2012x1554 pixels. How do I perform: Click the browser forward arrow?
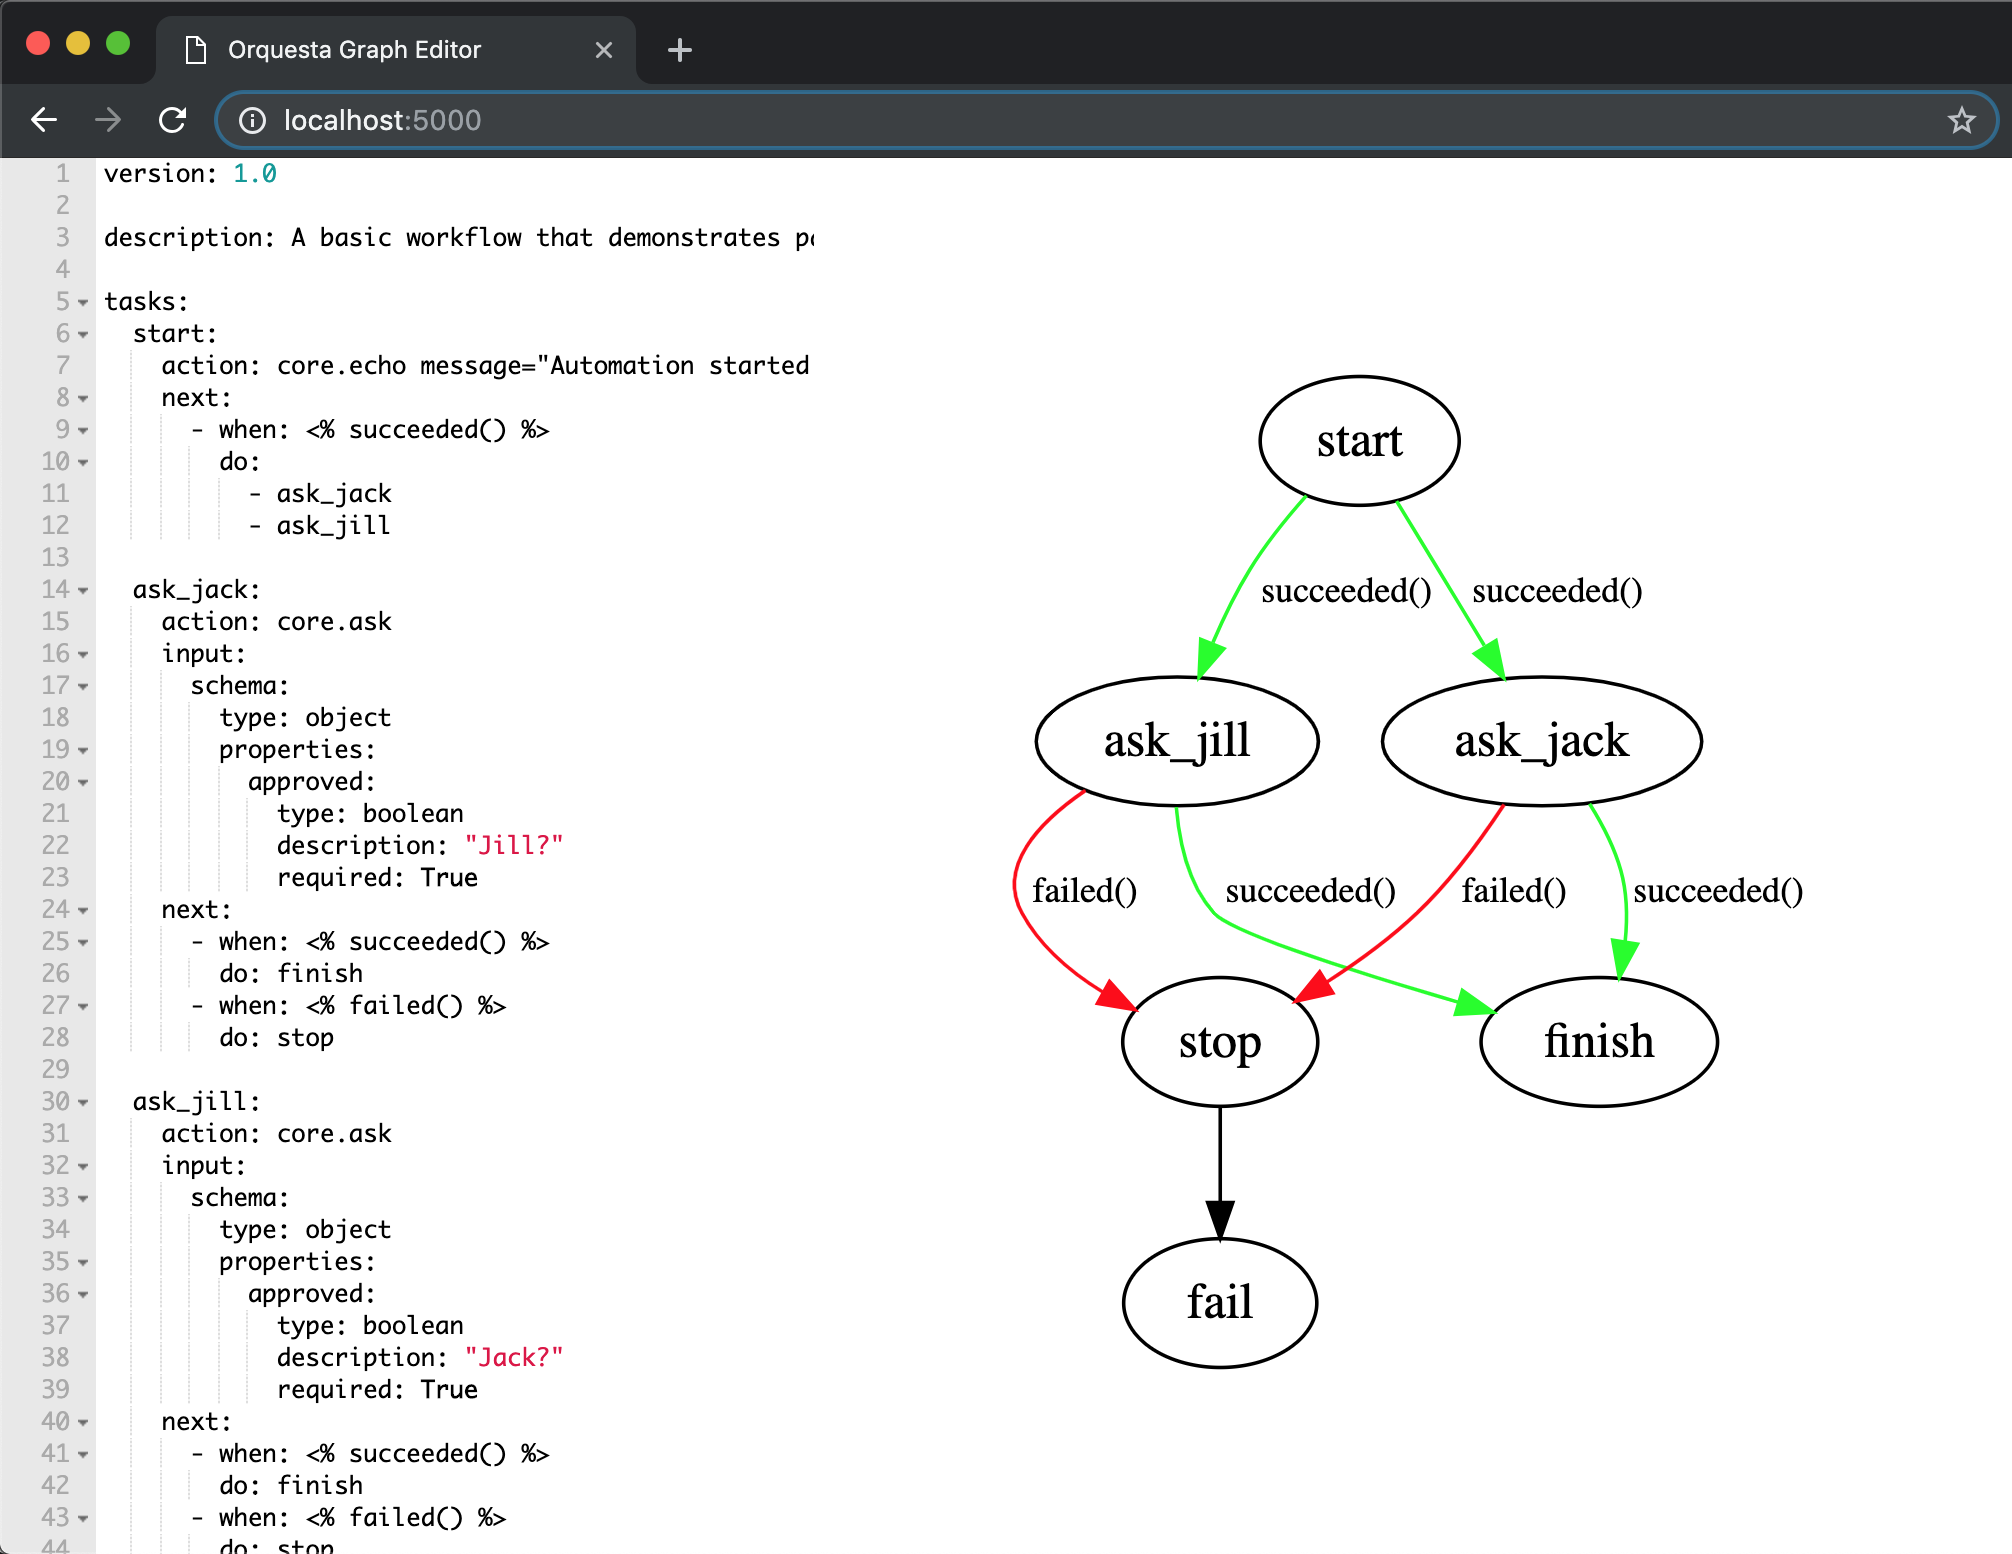(108, 120)
